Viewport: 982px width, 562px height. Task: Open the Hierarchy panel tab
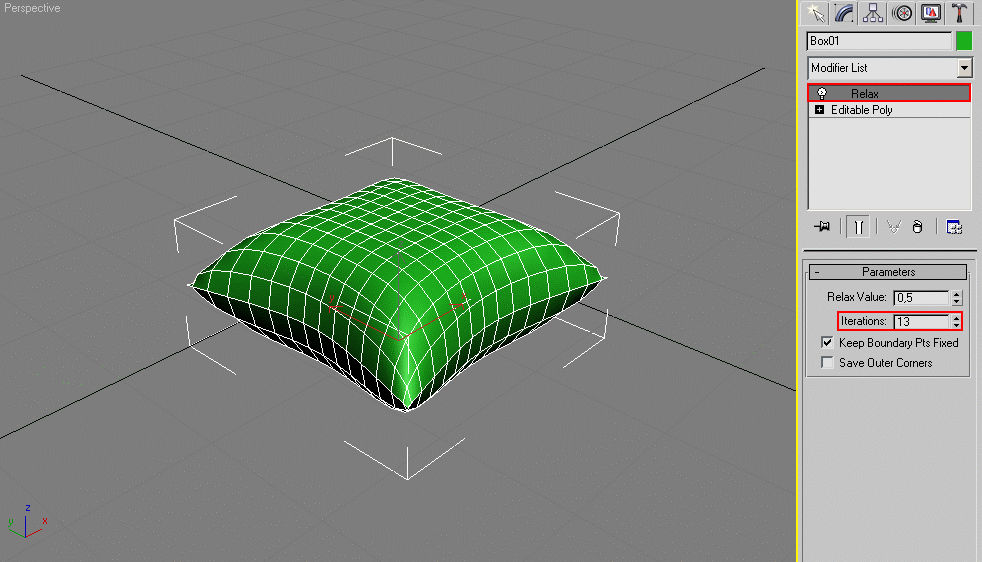tap(872, 13)
